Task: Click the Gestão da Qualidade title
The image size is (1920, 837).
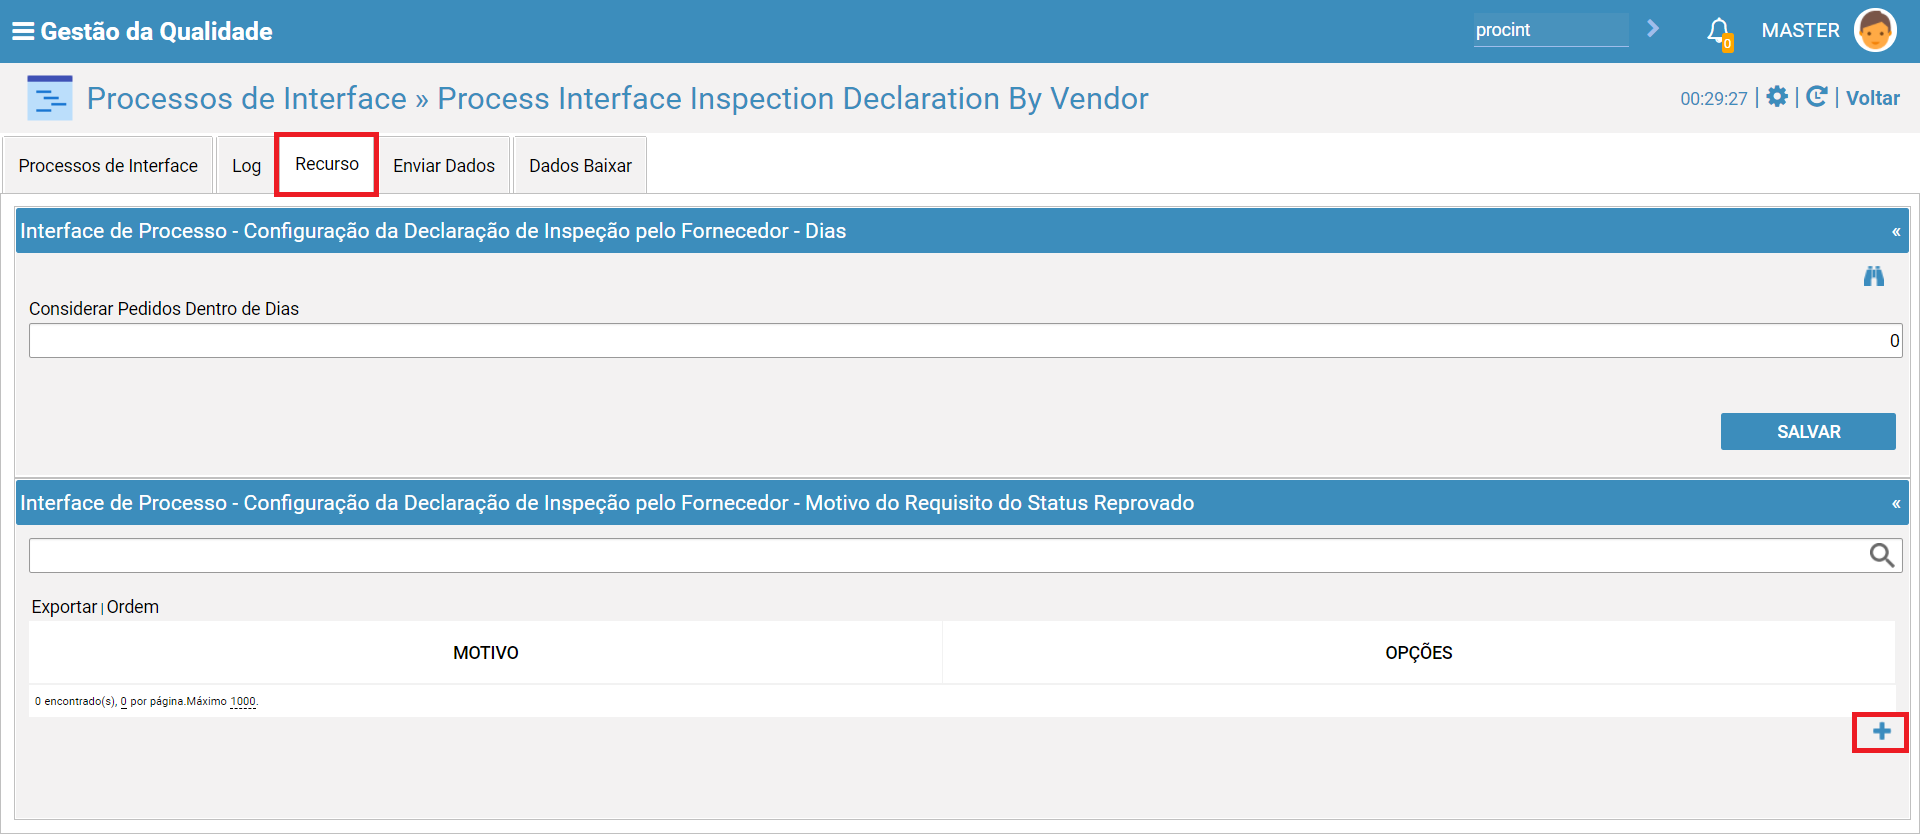Action: coord(156,31)
